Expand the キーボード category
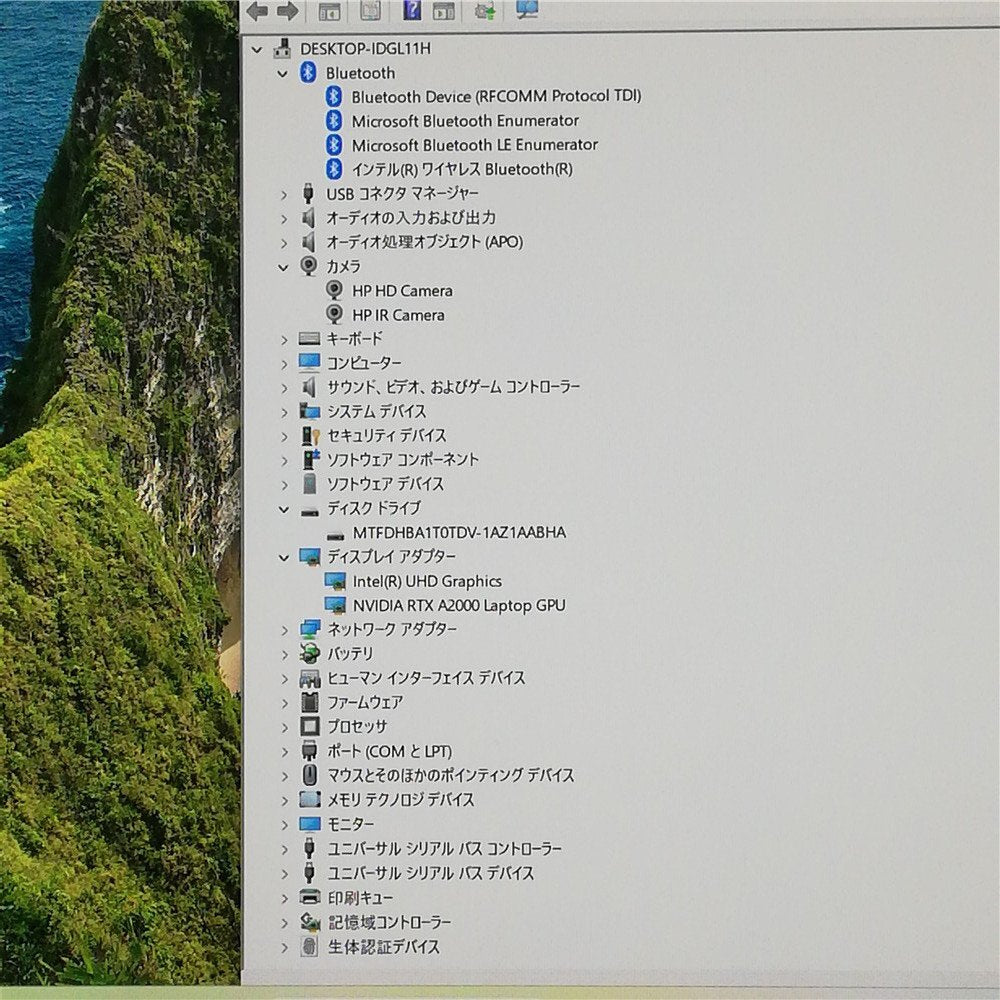 [x=285, y=338]
